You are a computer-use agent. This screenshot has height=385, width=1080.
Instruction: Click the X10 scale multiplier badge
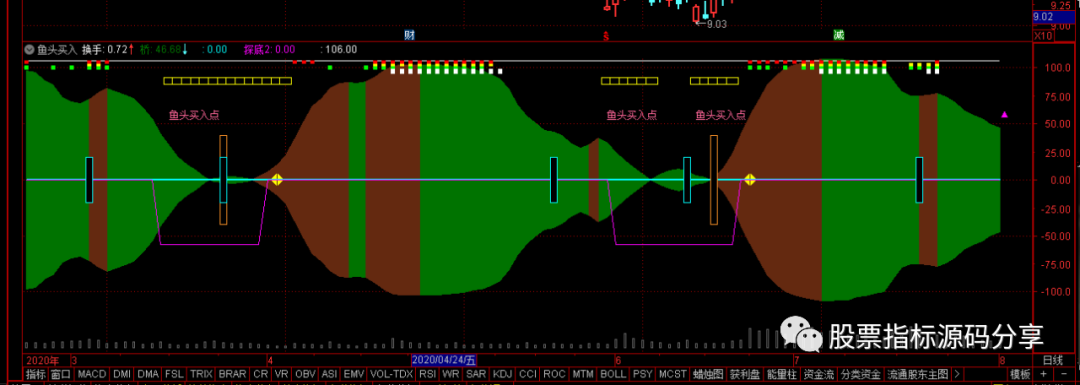pyautogui.click(x=1043, y=35)
